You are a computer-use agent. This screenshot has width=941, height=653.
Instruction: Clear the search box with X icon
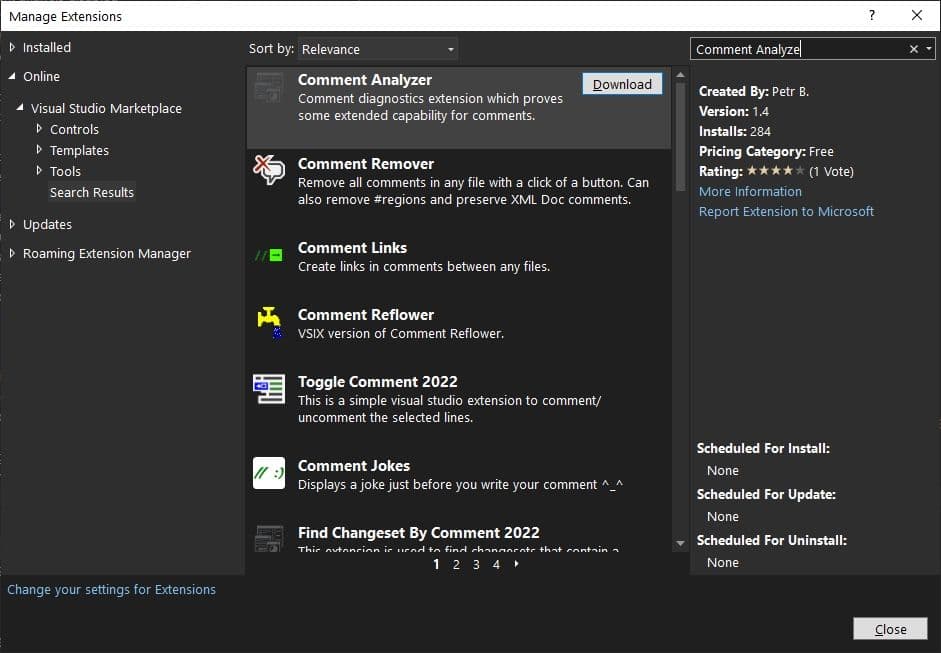coord(913,49)
